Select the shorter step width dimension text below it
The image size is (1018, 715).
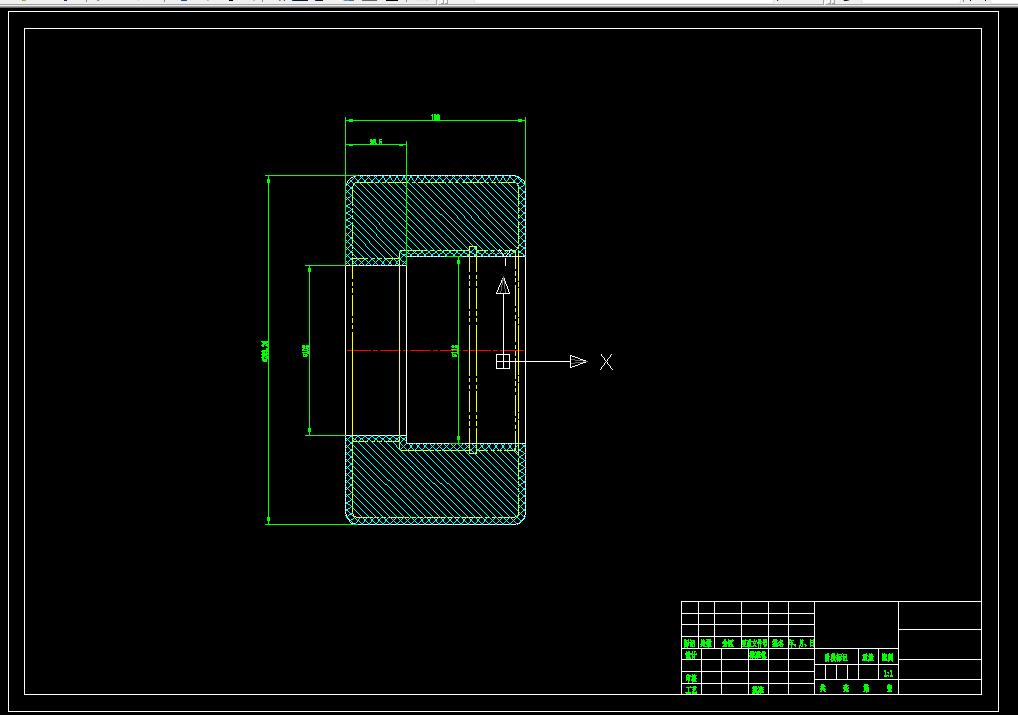[376, 142]
